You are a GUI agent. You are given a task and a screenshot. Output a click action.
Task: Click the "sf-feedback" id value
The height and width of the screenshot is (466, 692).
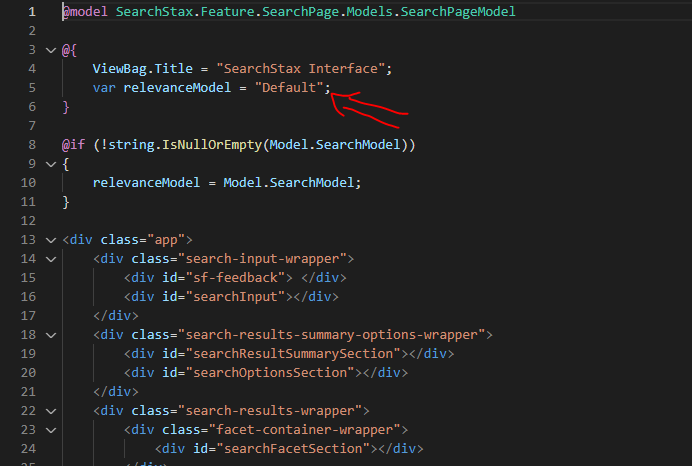(x=235, y=278)
